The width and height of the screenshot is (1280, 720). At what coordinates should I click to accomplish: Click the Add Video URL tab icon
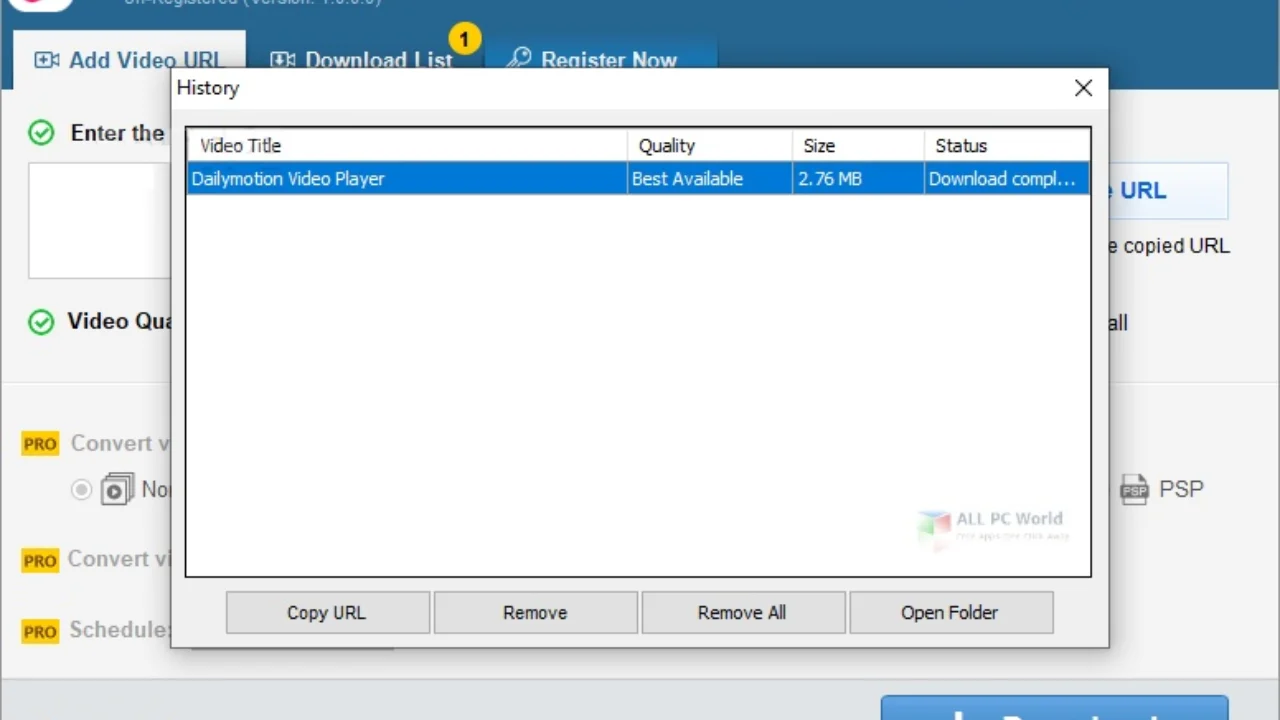point(47,60)
